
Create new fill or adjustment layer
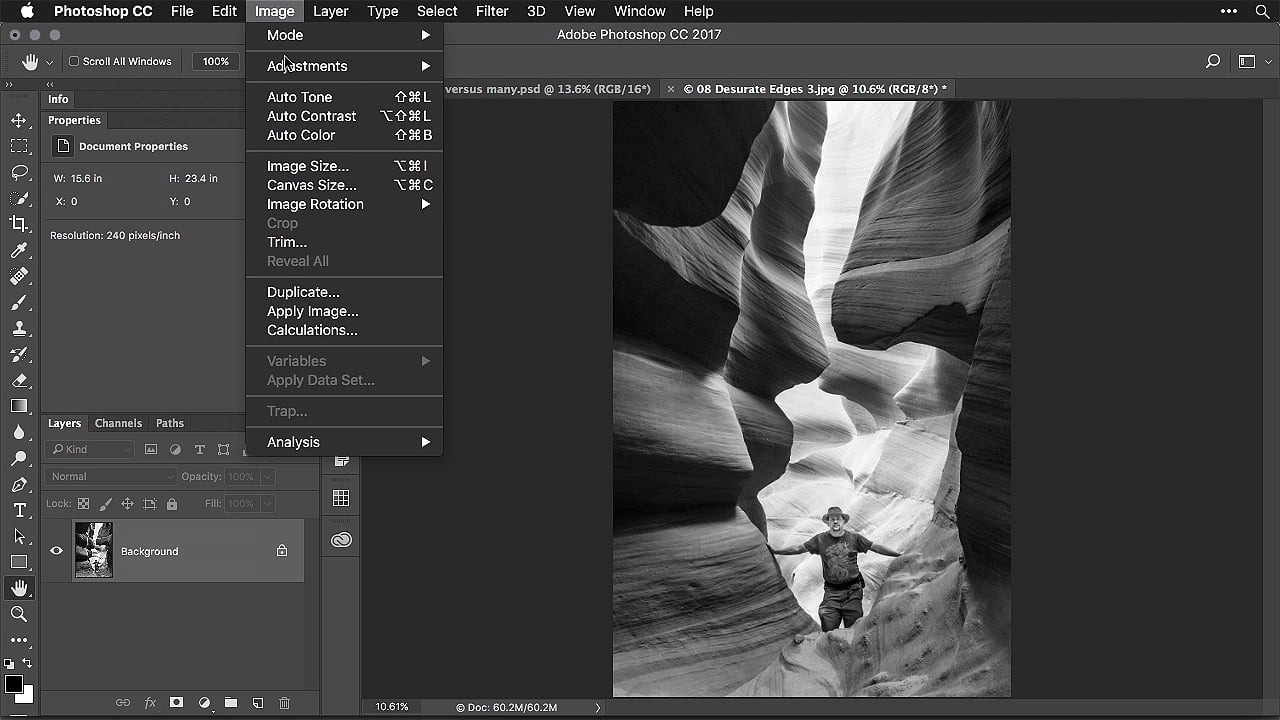tap(204, 703)
